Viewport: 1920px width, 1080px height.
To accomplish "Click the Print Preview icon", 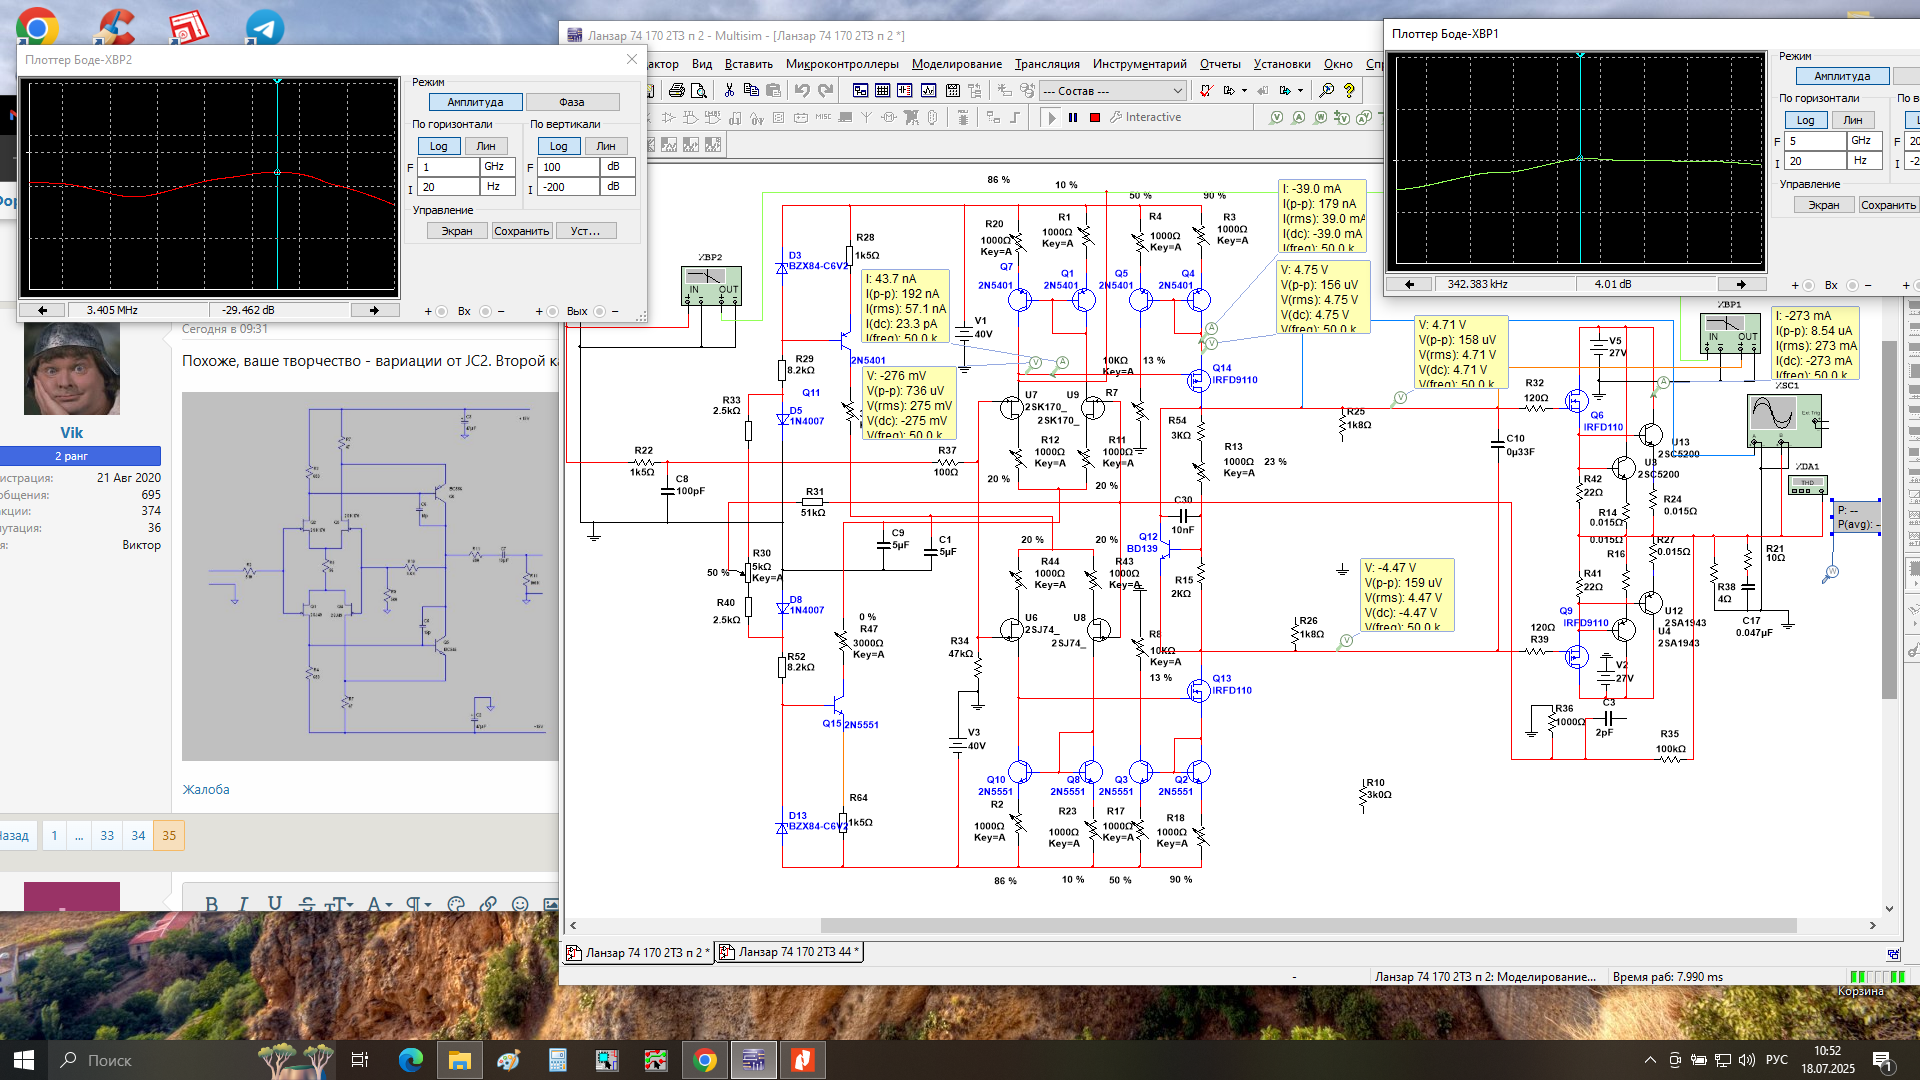I will pyautogui.click(x=699, y=91).
